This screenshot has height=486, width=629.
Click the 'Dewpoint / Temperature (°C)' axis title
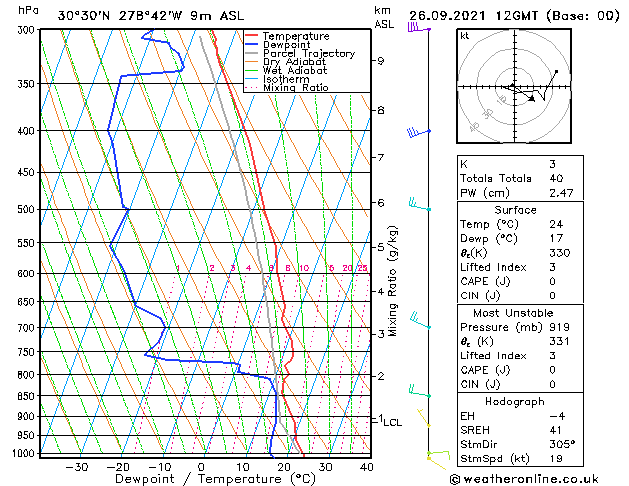(x=215, y=479)
